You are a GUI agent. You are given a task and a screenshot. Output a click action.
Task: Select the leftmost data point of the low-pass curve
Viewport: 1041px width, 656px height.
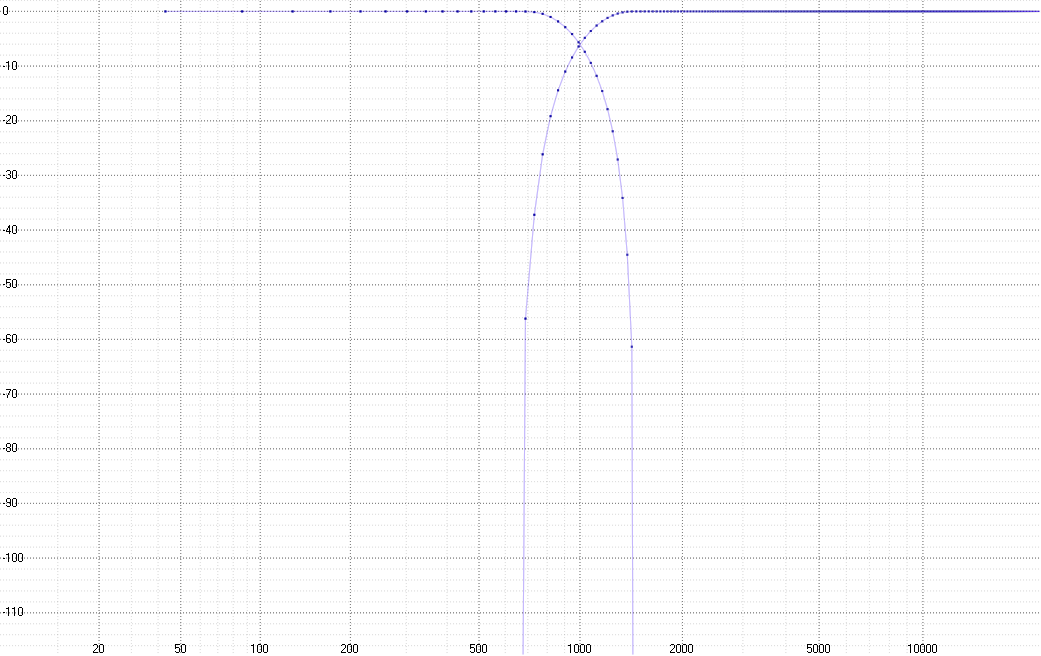165,11
